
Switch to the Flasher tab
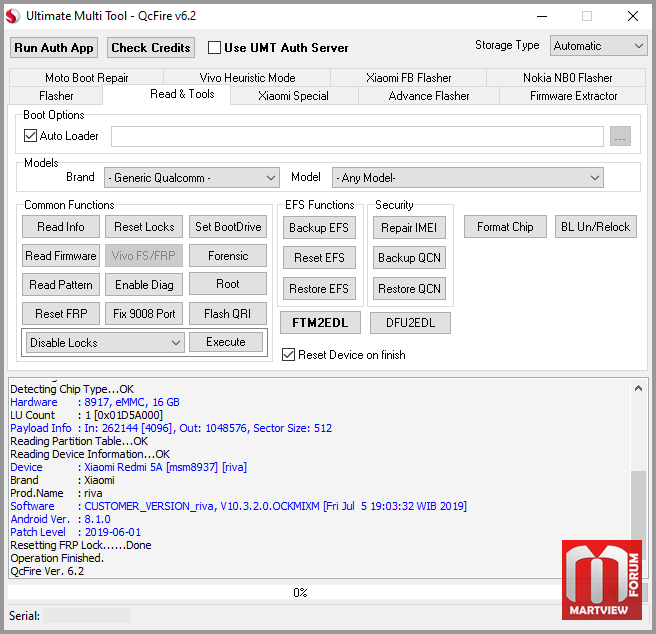(56, 96)
